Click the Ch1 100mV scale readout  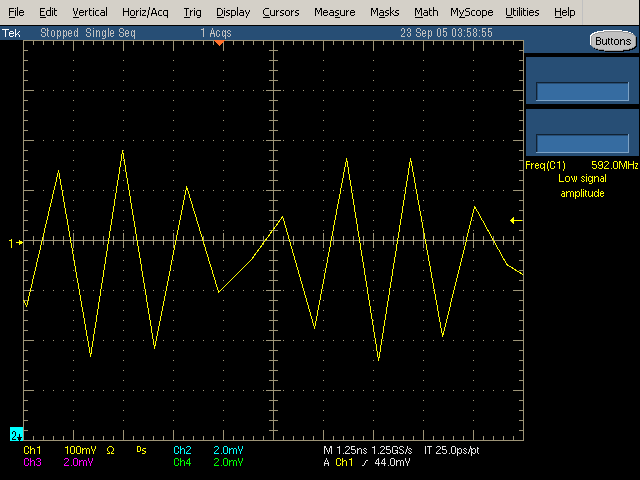click(68, 451)
